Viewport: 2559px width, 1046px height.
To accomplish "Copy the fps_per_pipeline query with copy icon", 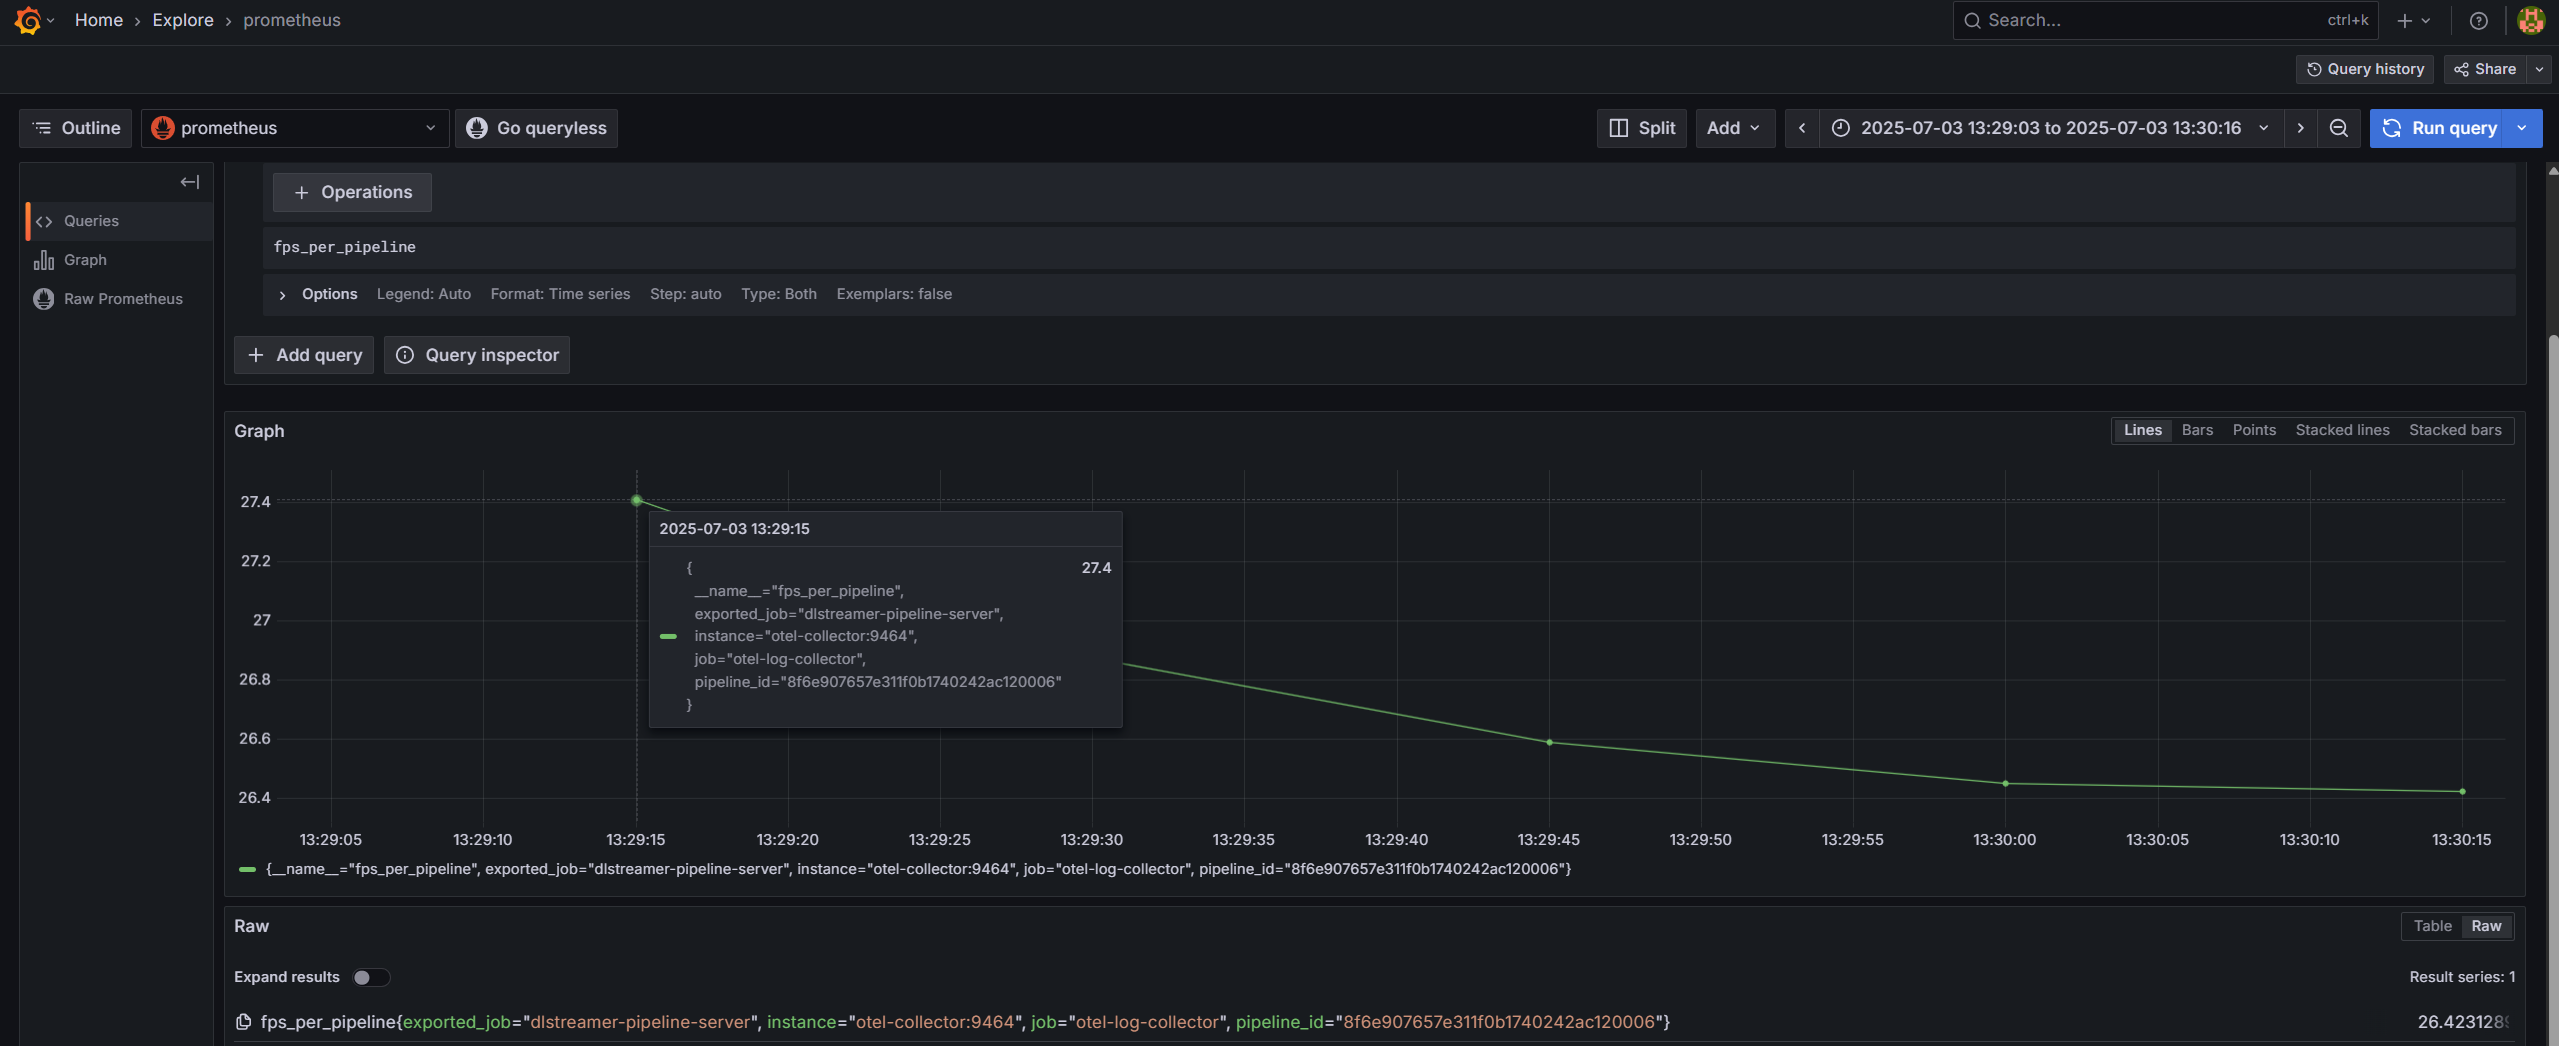I will (243, 1021).
